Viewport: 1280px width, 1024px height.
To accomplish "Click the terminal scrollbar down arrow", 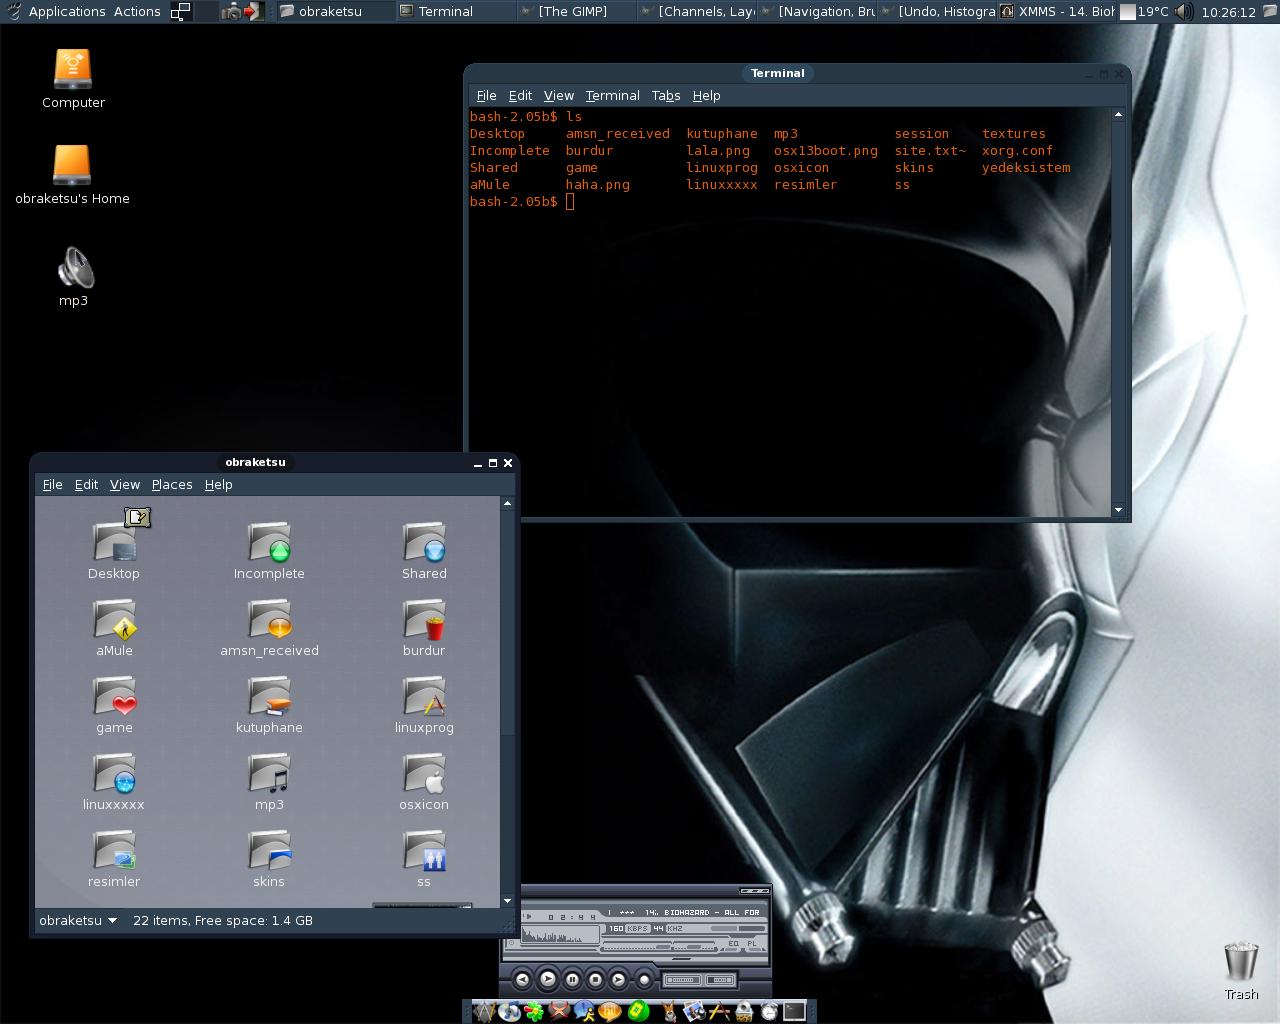I will [1118, 510].
